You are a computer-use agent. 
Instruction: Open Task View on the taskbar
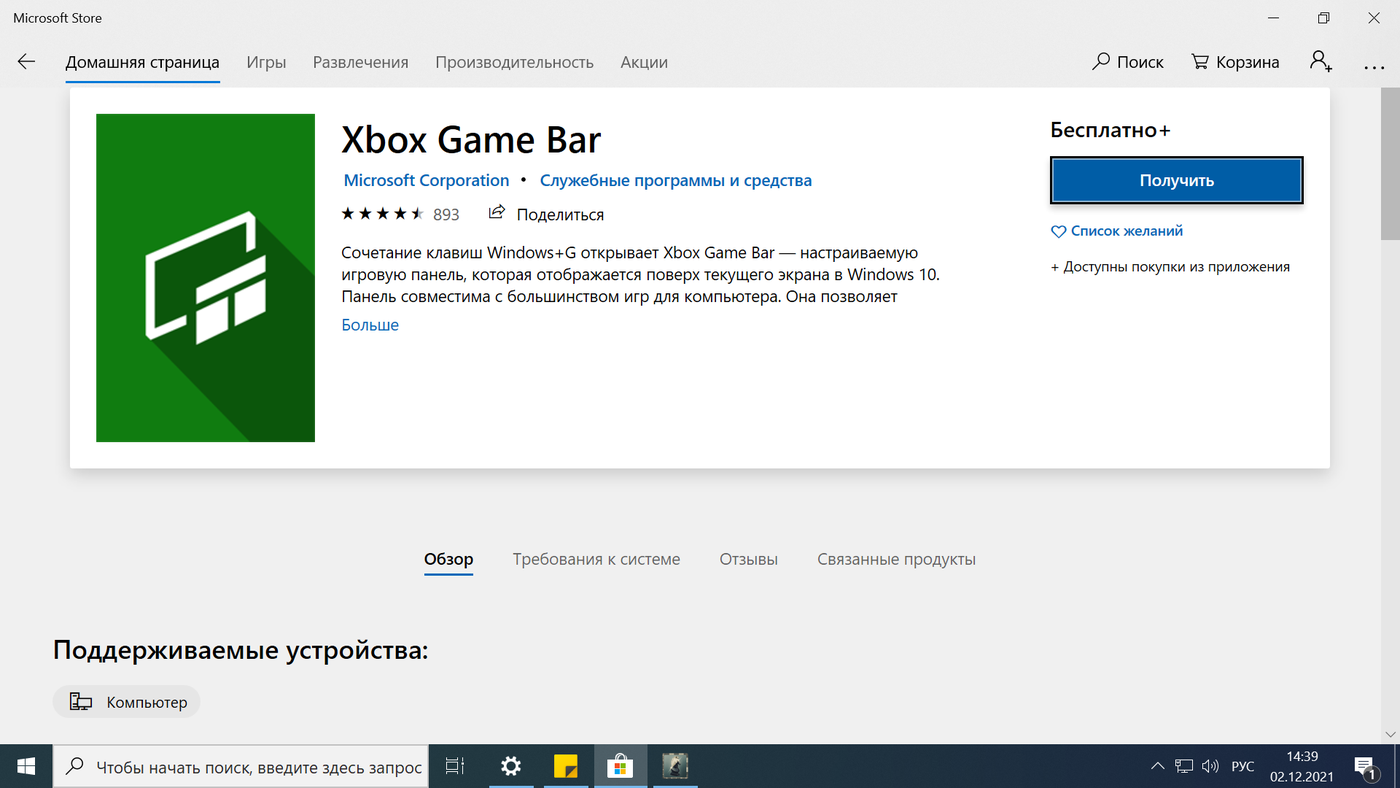tap(455, 767)
